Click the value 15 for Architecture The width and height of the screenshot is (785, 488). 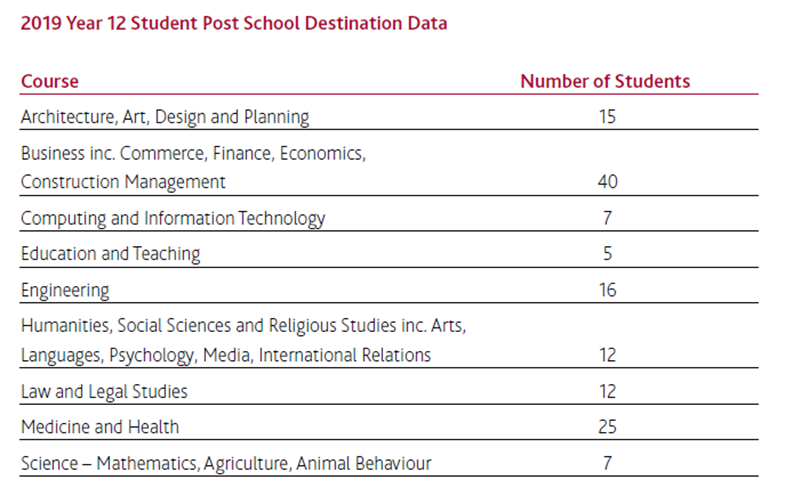pyautogui.click(x=607, y=117)
